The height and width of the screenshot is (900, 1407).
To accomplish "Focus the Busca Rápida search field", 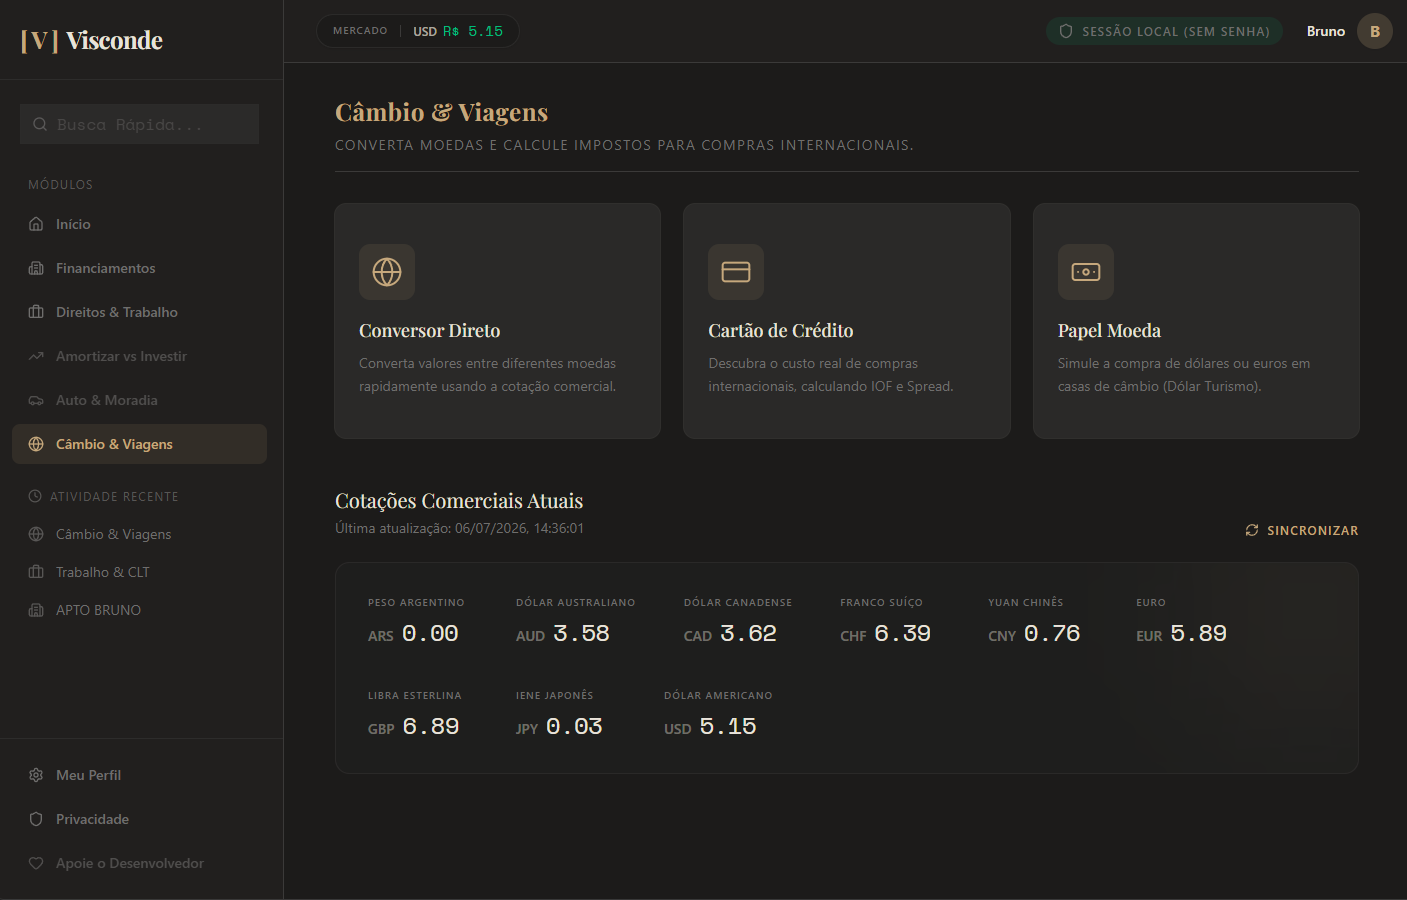I will click(139, 124).
